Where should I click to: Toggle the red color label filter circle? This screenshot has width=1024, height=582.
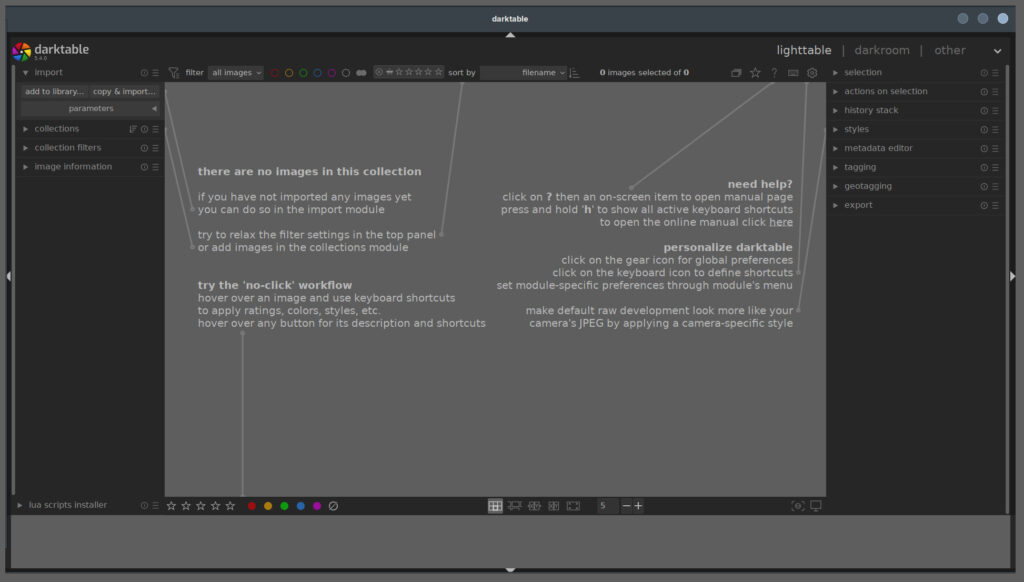click(275, 73)
